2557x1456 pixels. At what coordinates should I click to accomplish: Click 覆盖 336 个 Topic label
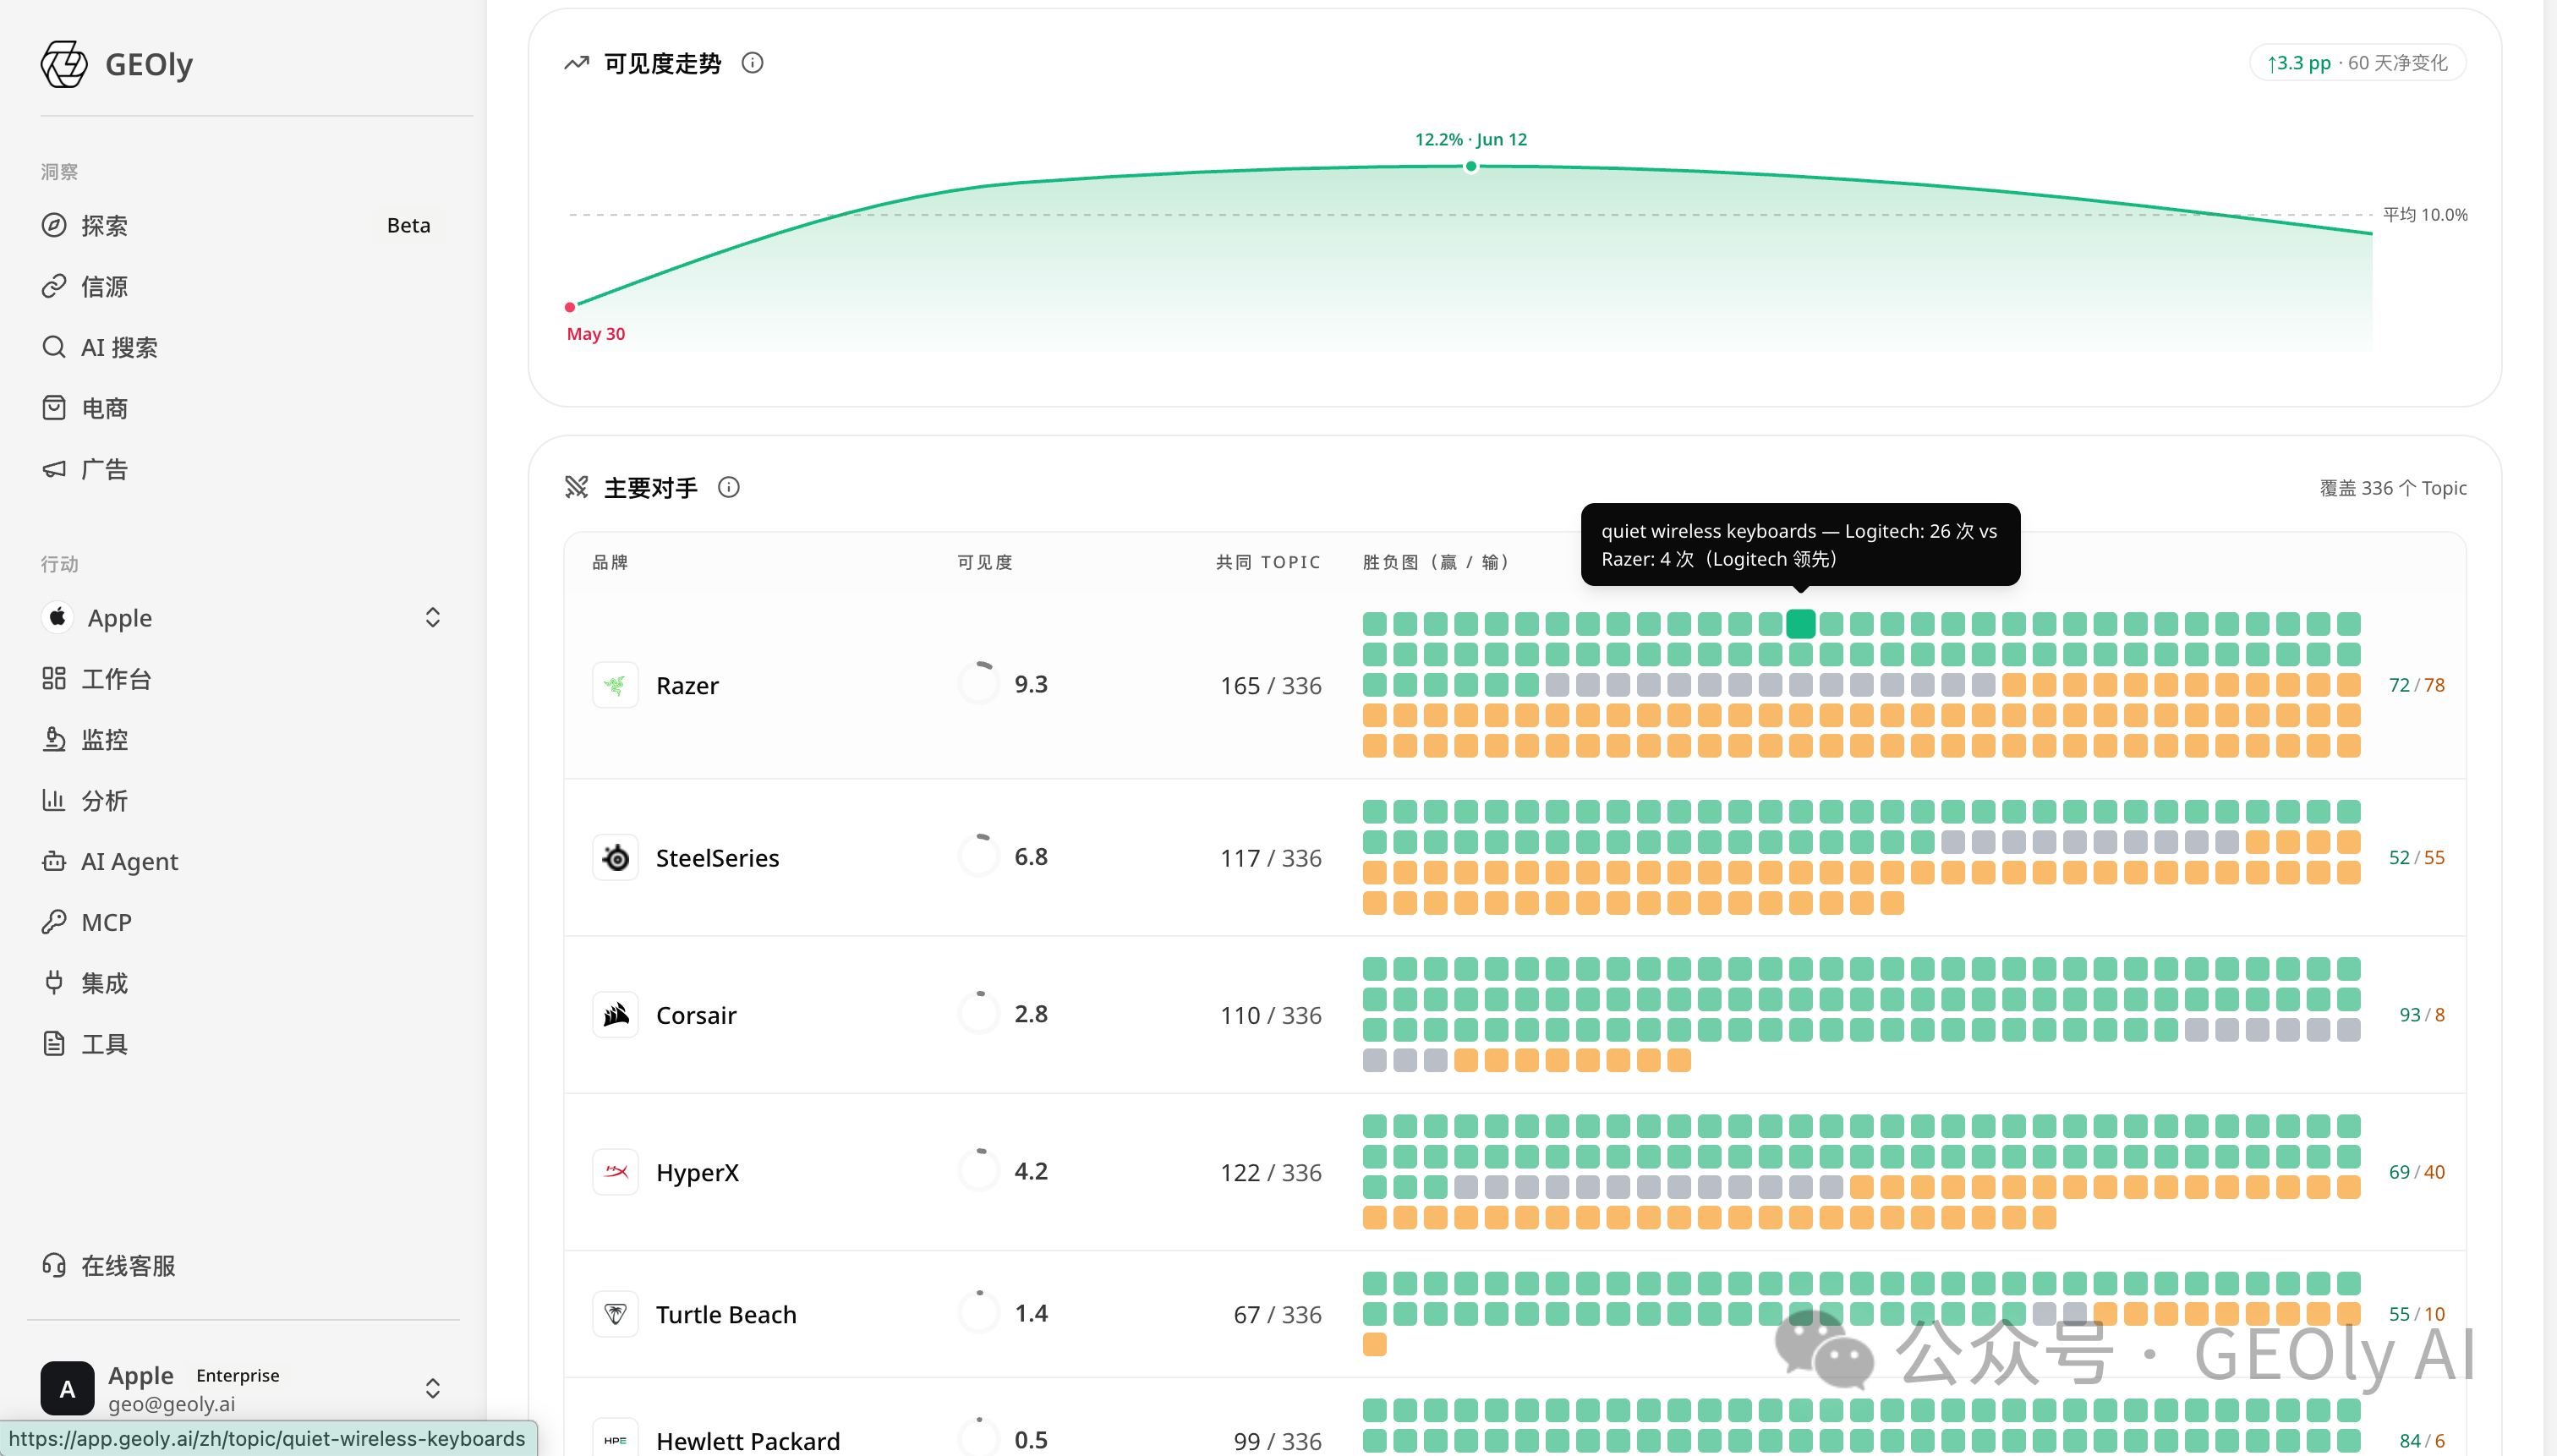pyautogui.click(x=2393, y=488)
